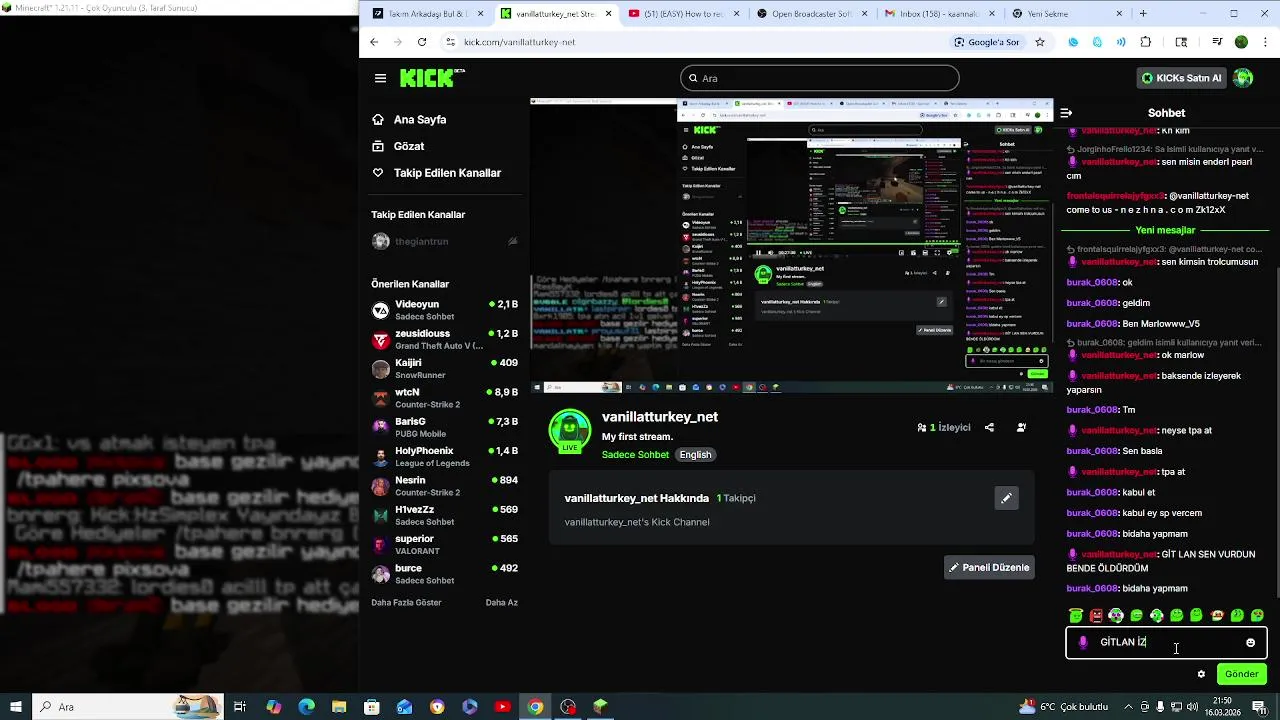Reload the kick.com page
1280x720 pixels.
(422, 42)
